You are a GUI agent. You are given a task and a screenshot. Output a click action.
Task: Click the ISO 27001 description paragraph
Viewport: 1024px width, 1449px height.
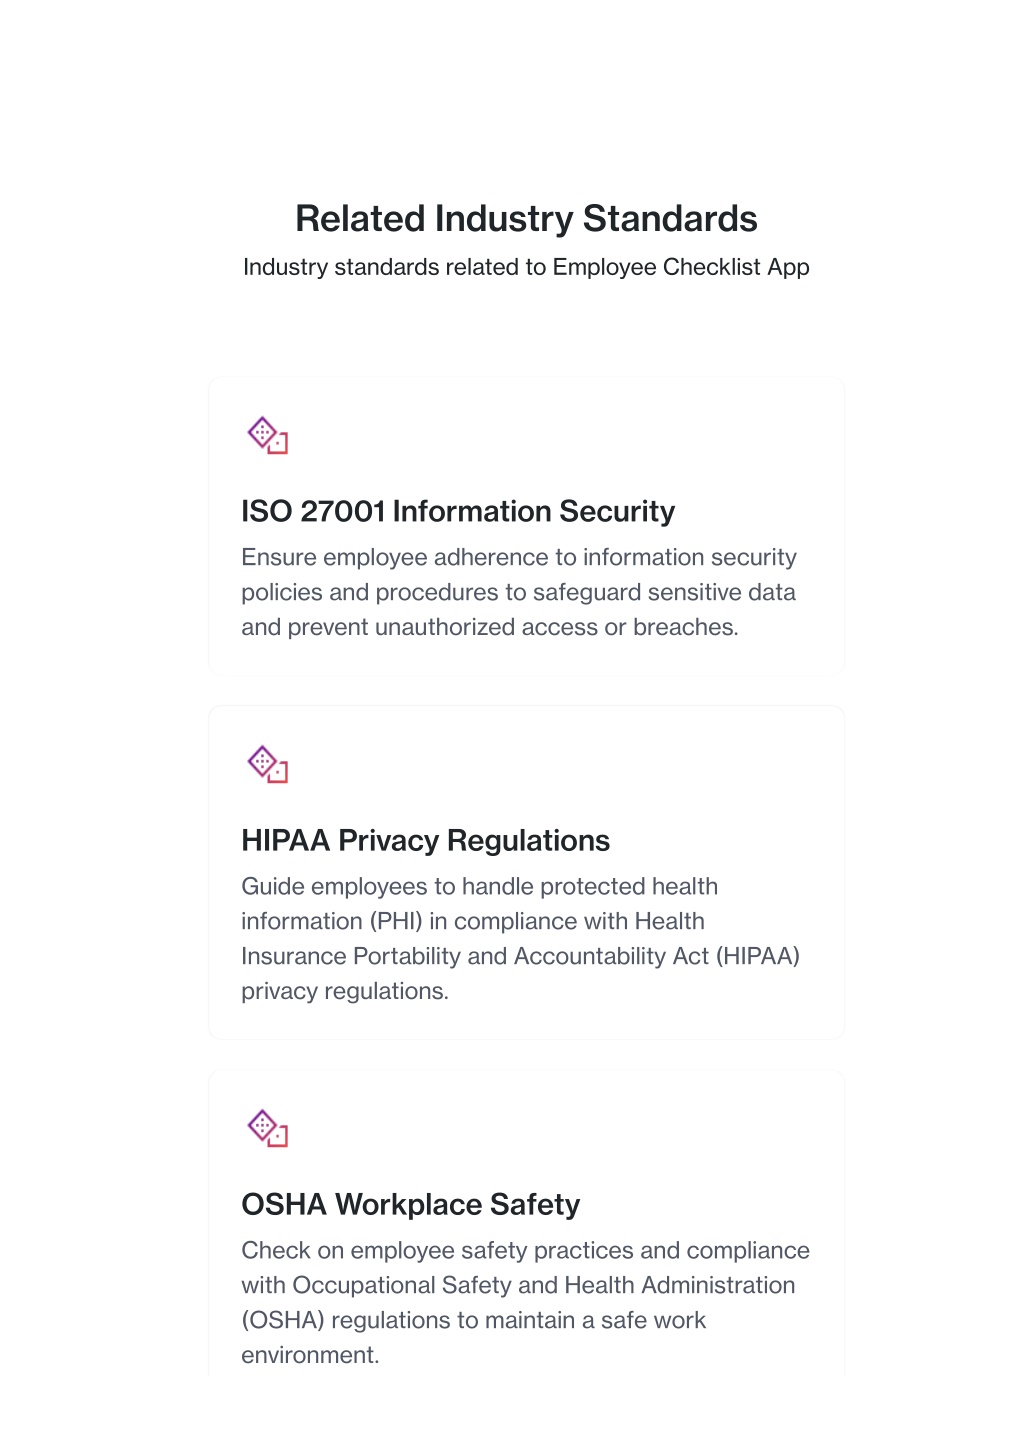pos(519,592)
